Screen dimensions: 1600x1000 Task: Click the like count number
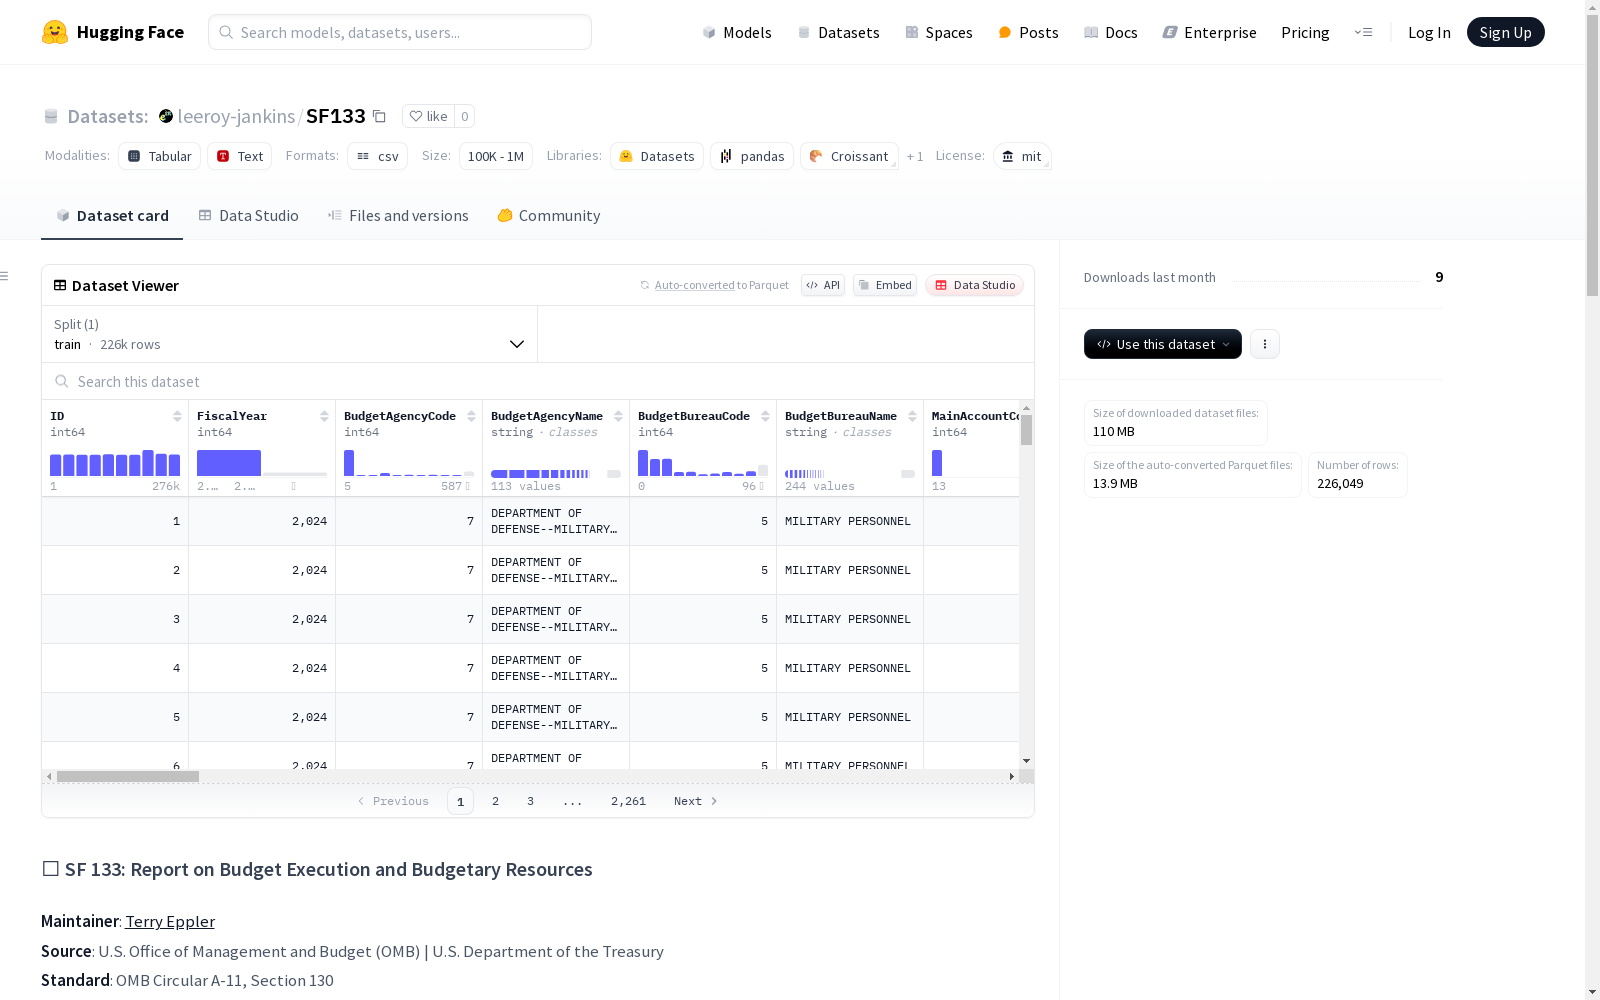tap(464, 116)
